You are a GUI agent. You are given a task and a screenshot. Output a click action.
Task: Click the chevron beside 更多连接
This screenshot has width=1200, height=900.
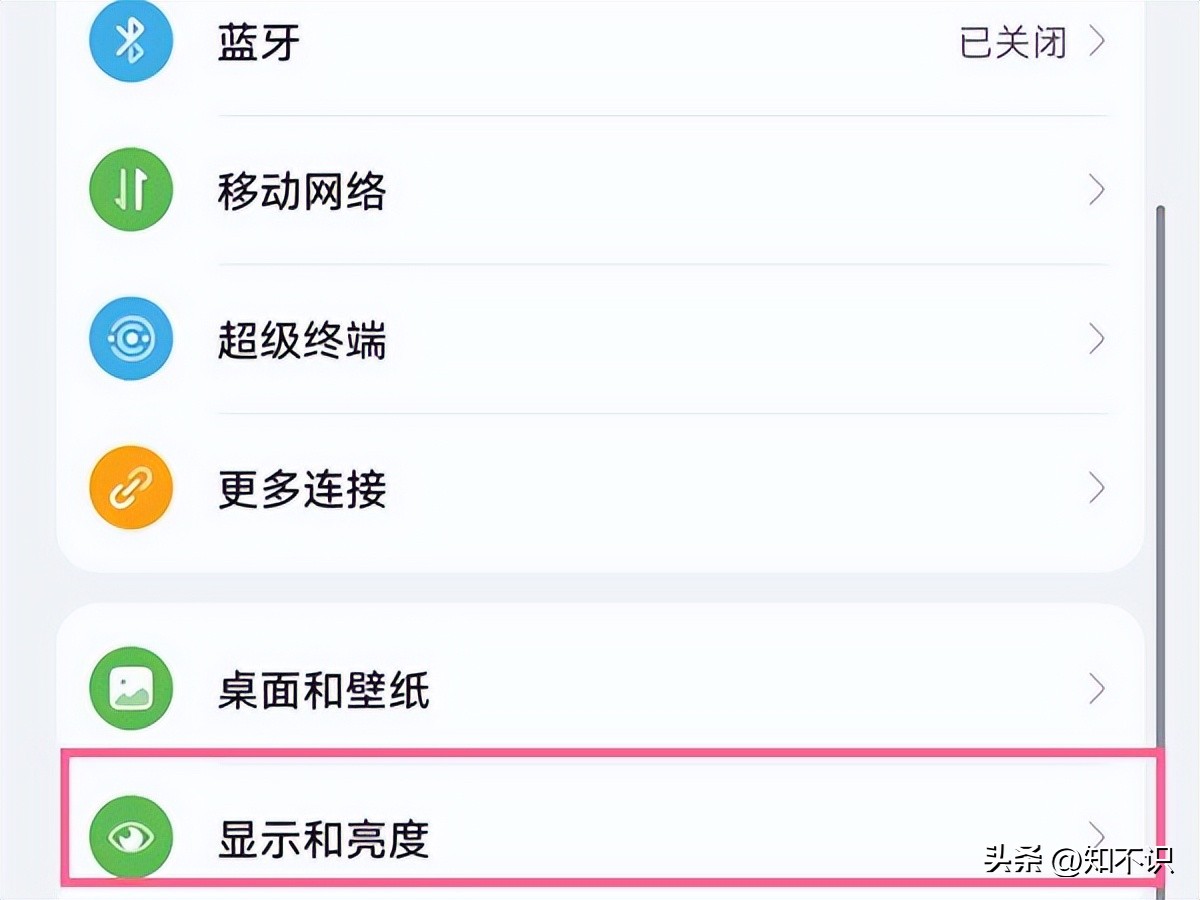(x=1097, y=489)
